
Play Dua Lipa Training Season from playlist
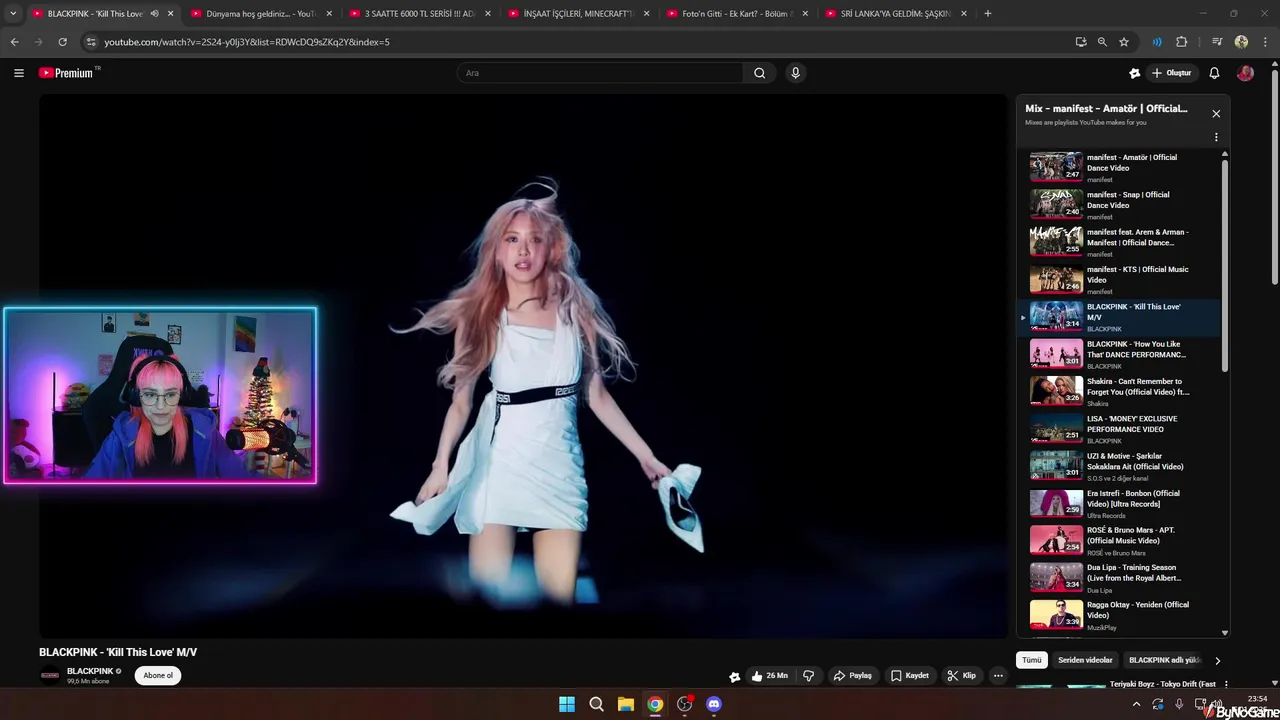(x=1120, y=578)
